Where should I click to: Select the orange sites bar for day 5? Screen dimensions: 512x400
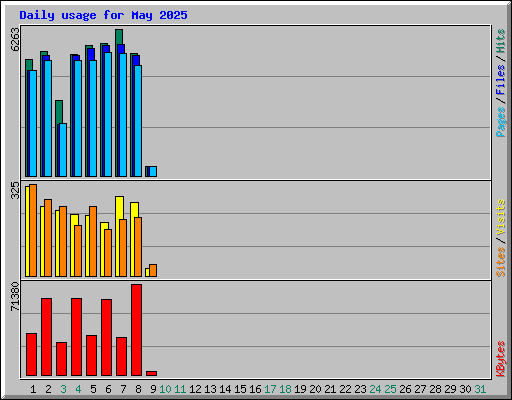93,241
